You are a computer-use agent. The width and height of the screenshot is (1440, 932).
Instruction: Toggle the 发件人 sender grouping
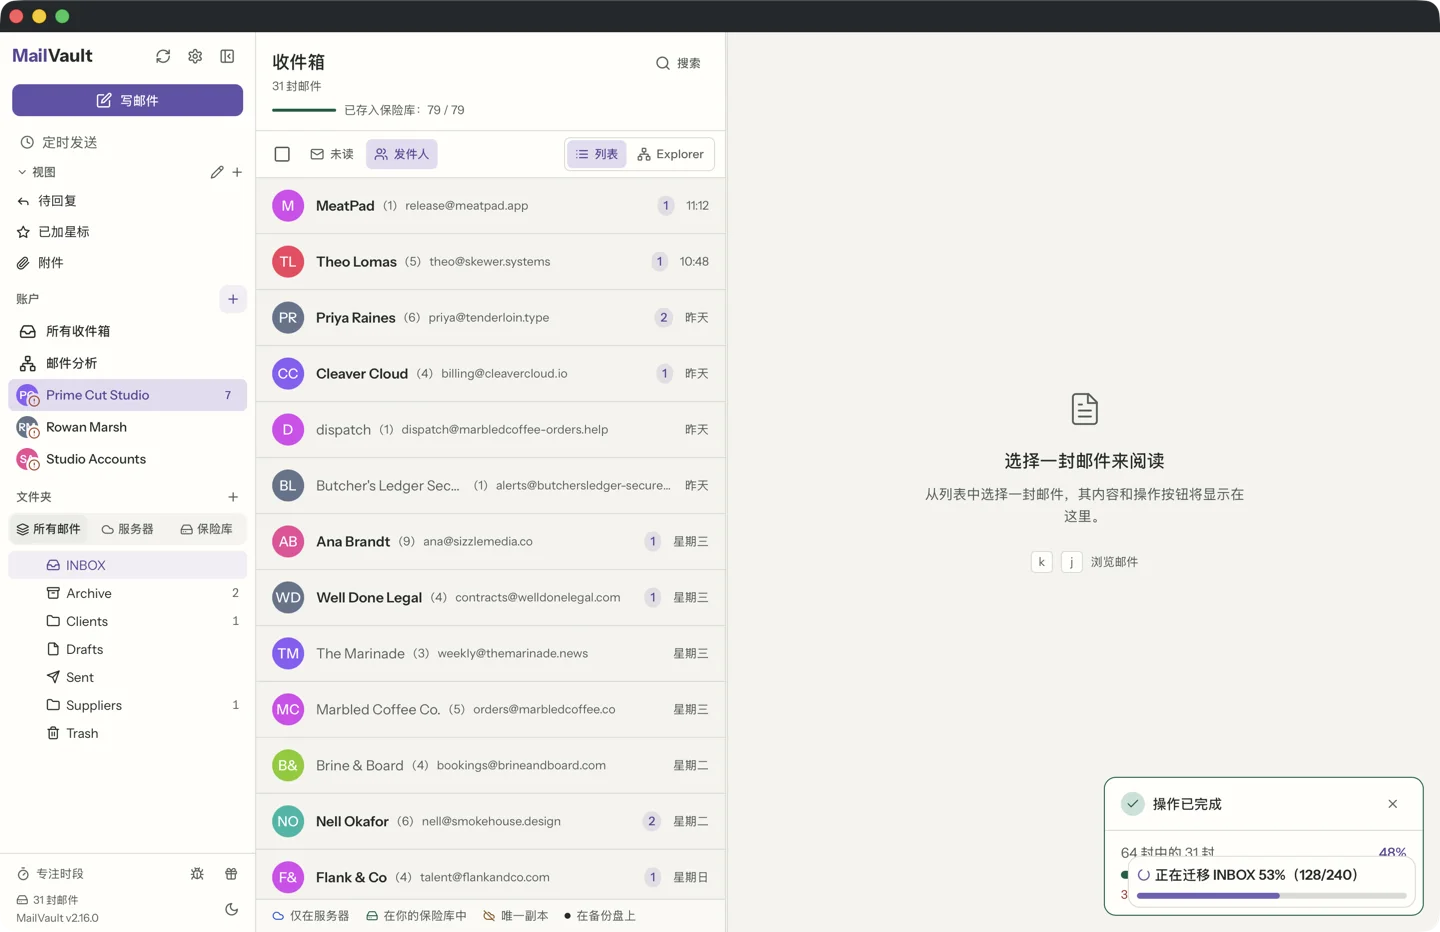pyautogui.click(x=402, y=154)
